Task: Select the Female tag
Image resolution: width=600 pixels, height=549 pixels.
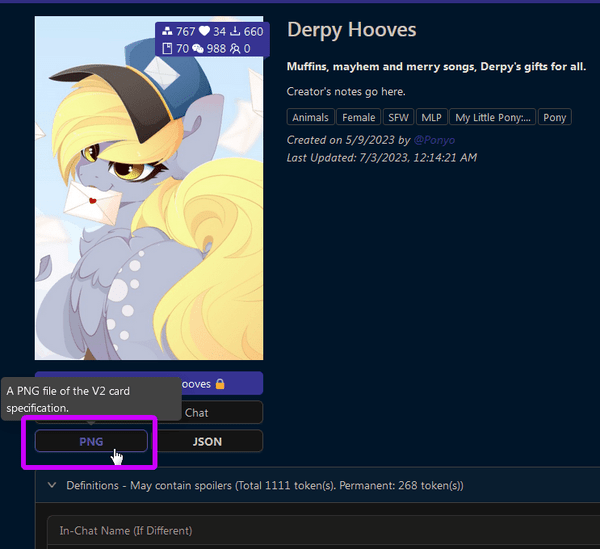Action: pos(359,118)
